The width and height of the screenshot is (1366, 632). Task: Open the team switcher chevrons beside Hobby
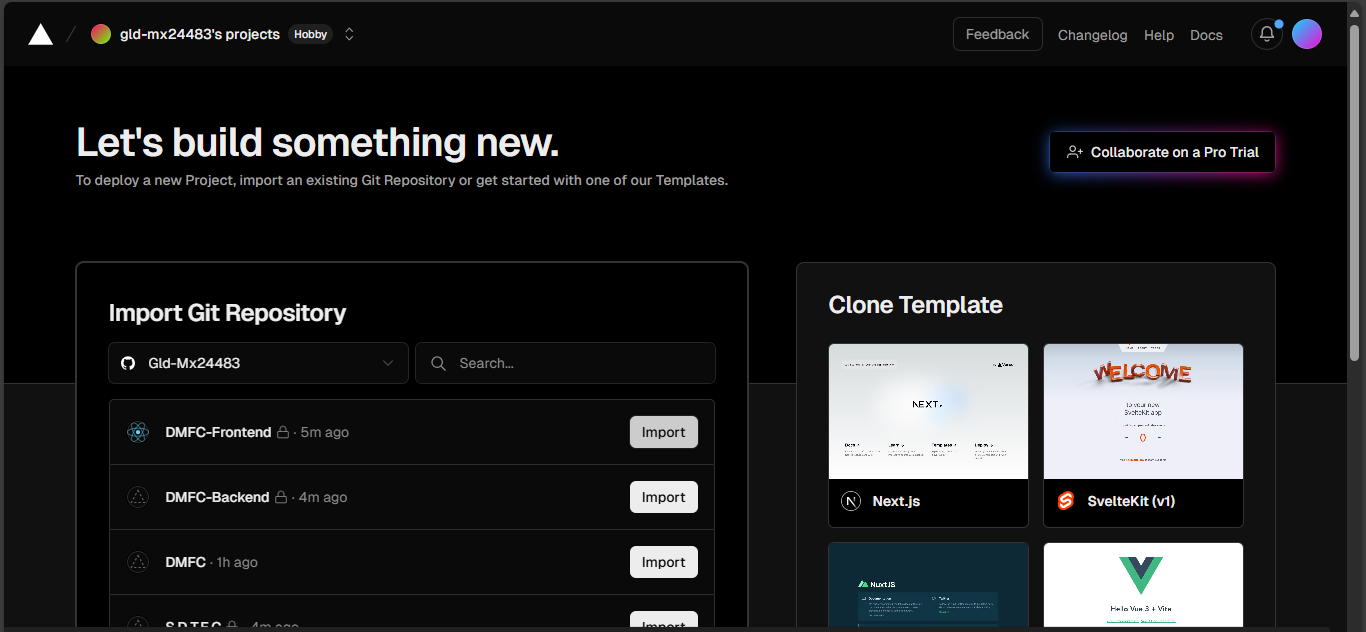[348, 33]
